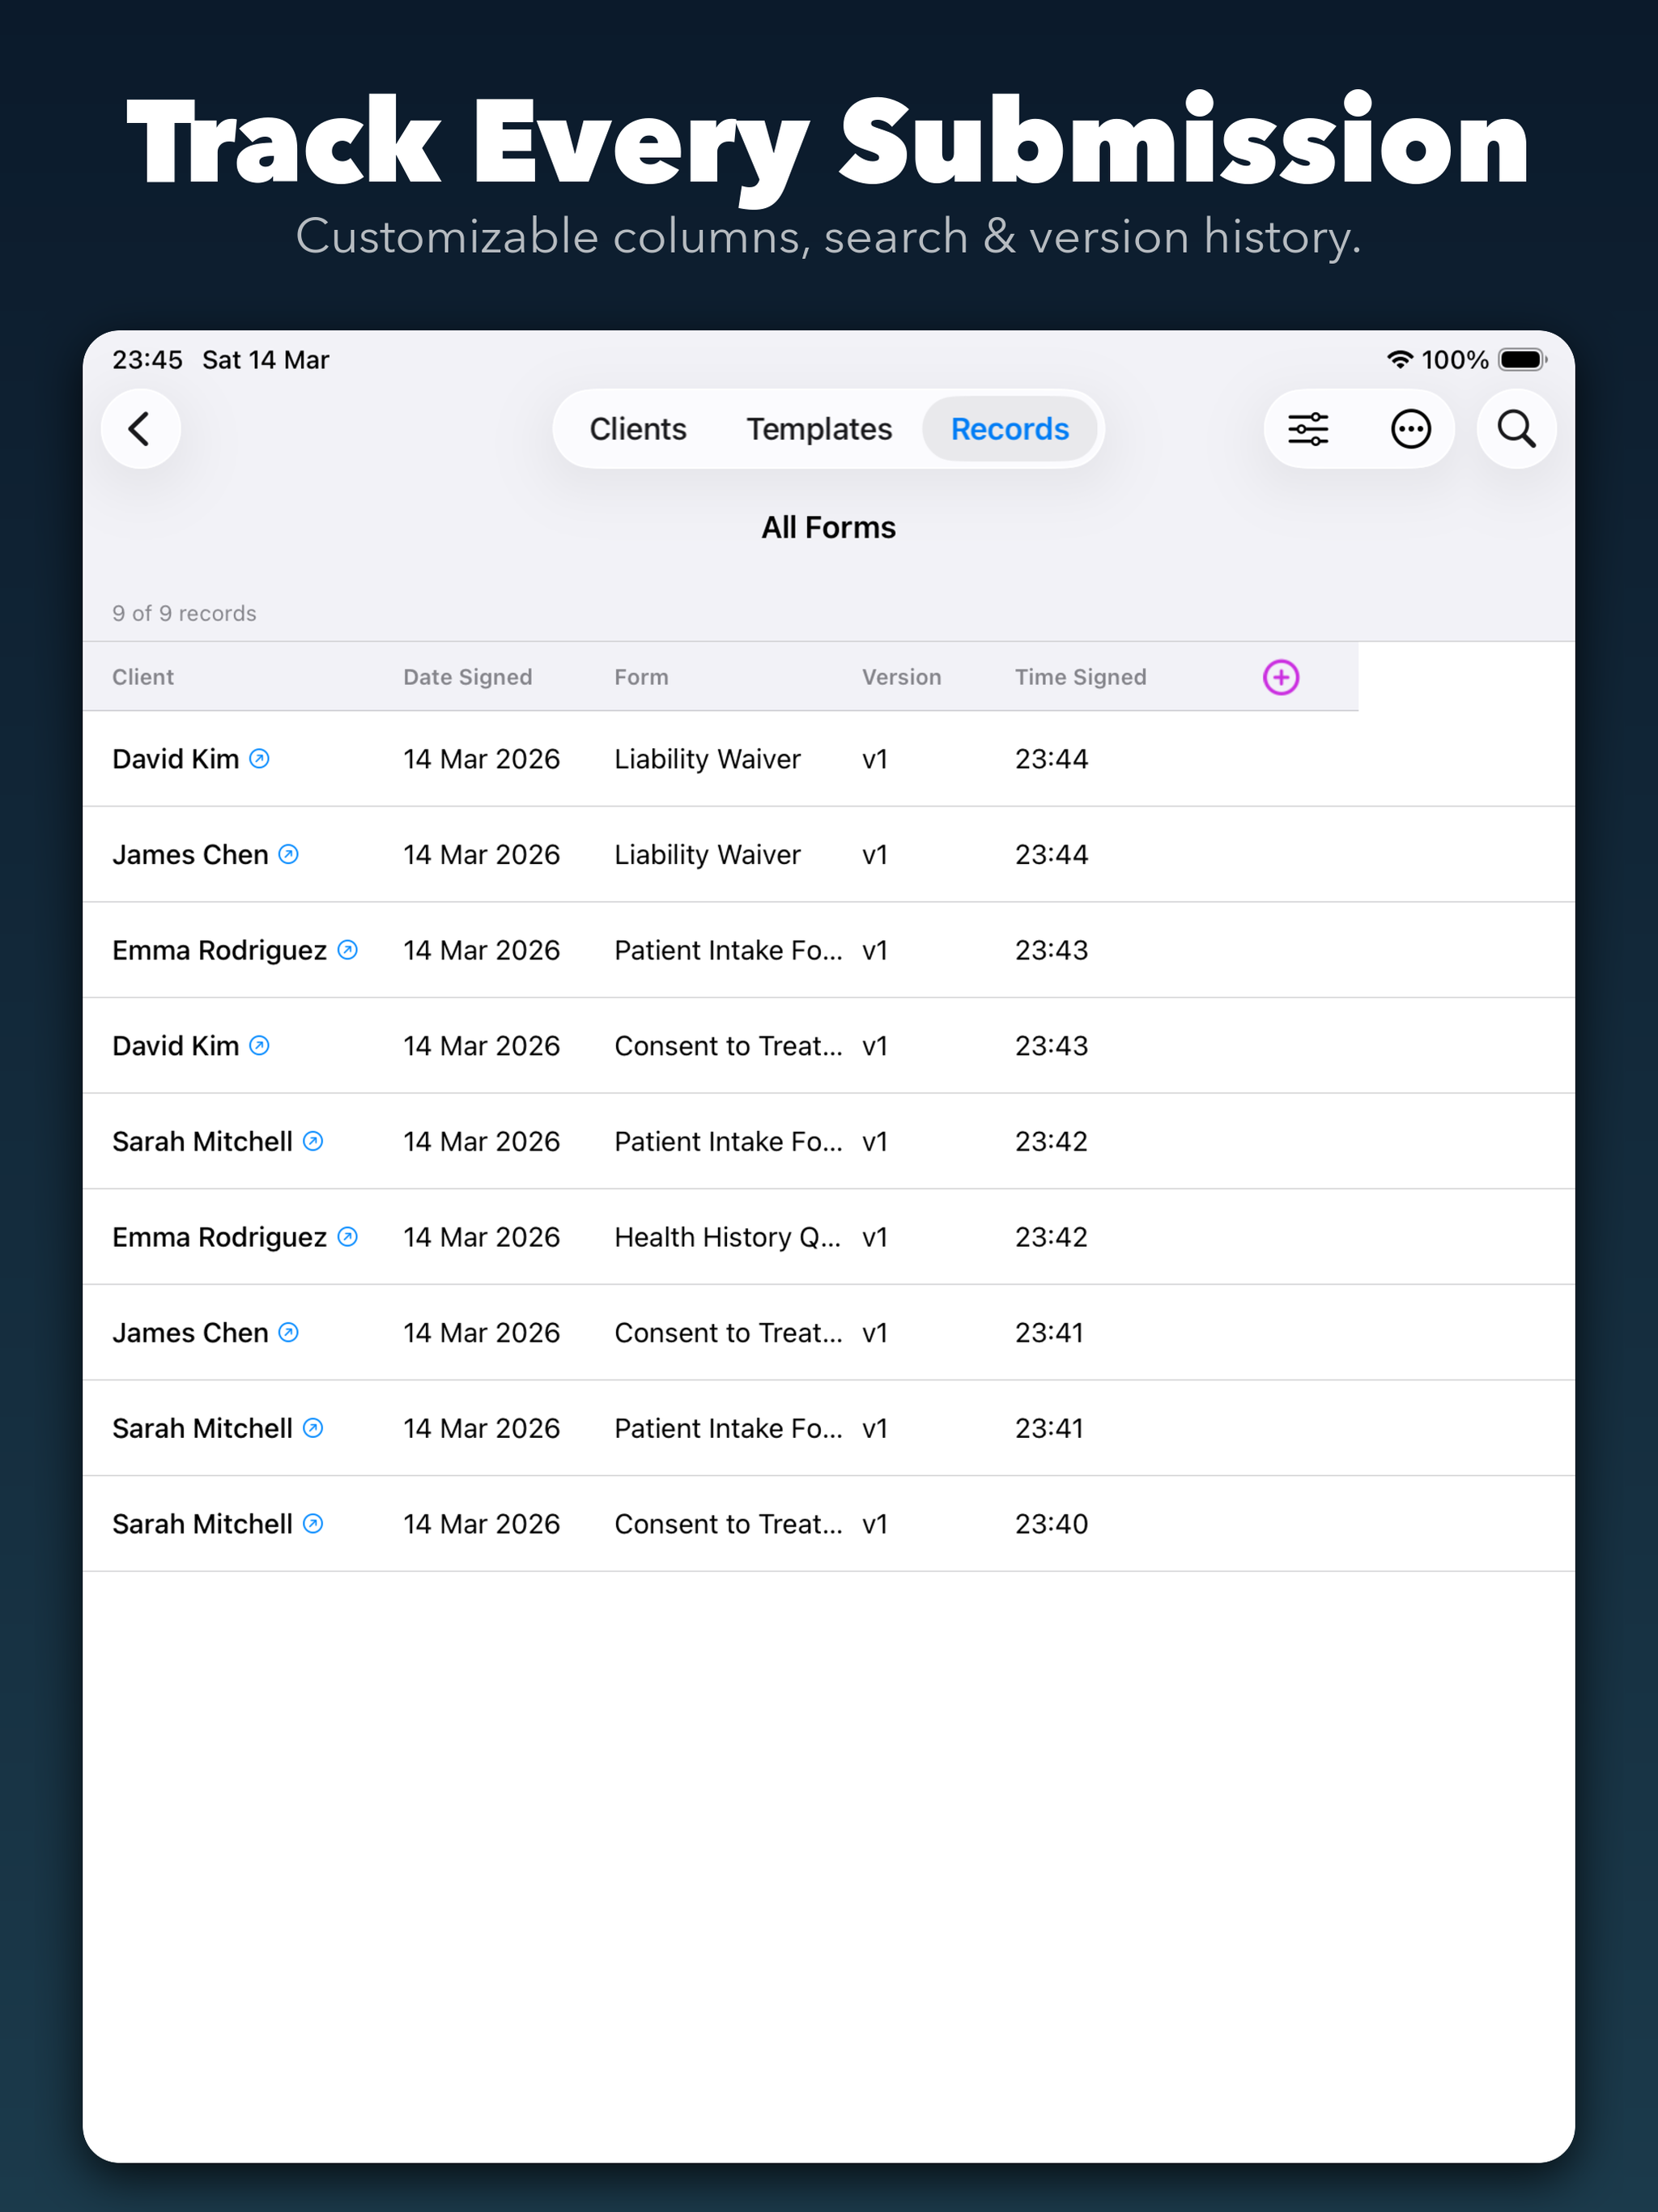This screenshot has width=1658, height=2212.
Task: Sort by the Client column header
Action: tap(143, 677)
